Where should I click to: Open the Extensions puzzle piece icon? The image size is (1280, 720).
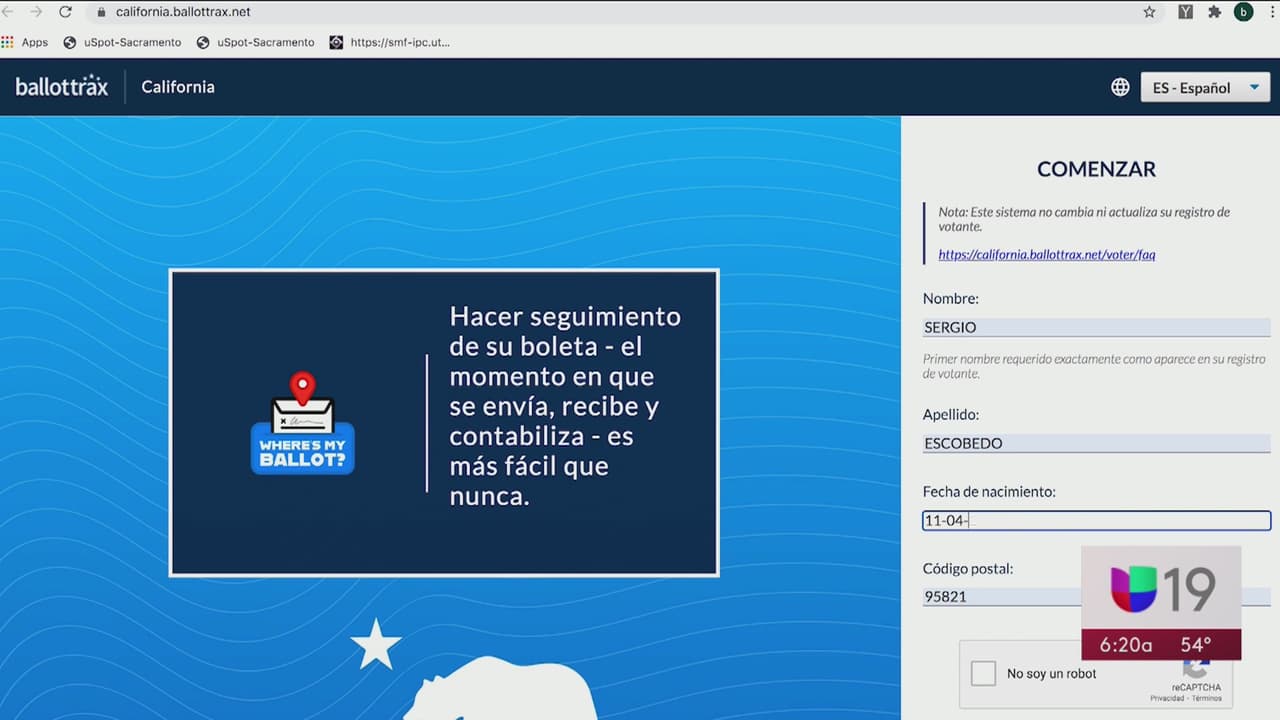click(x=1214, y=12)
